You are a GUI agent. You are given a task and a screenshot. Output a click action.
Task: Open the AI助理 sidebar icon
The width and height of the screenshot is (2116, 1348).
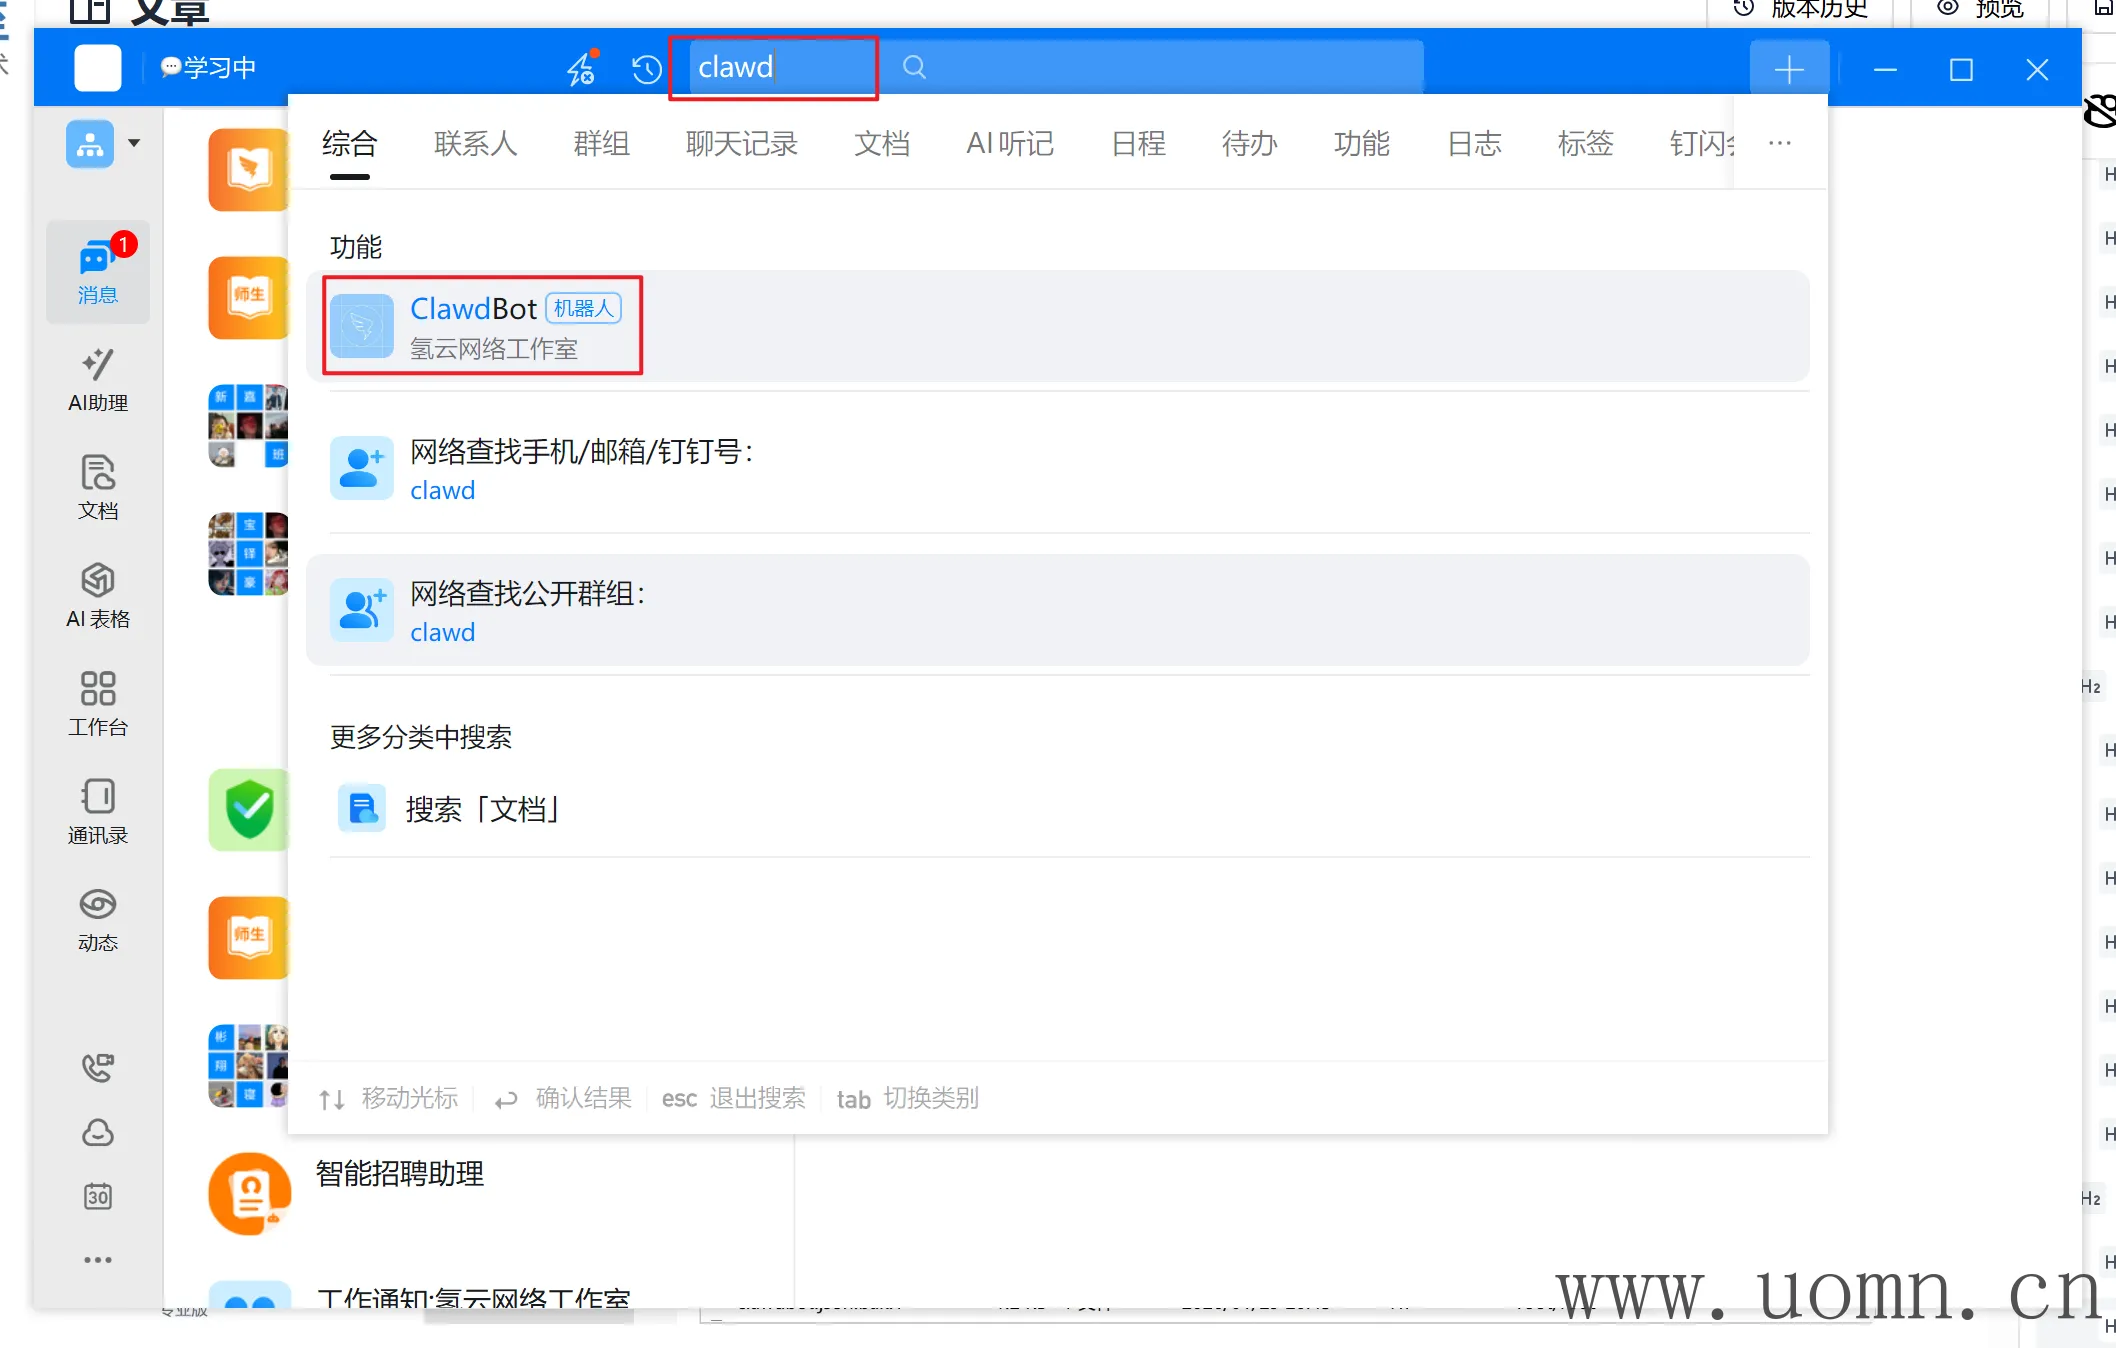pyautogui.click(x=97, y=379)
